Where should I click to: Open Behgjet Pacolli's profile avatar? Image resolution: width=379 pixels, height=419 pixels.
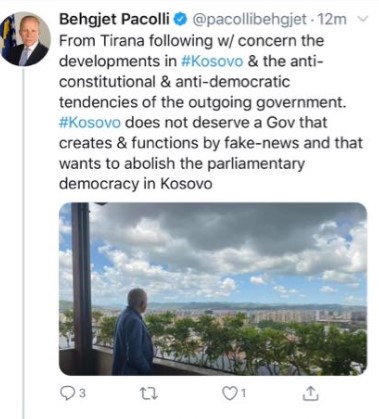click(26, 38)
